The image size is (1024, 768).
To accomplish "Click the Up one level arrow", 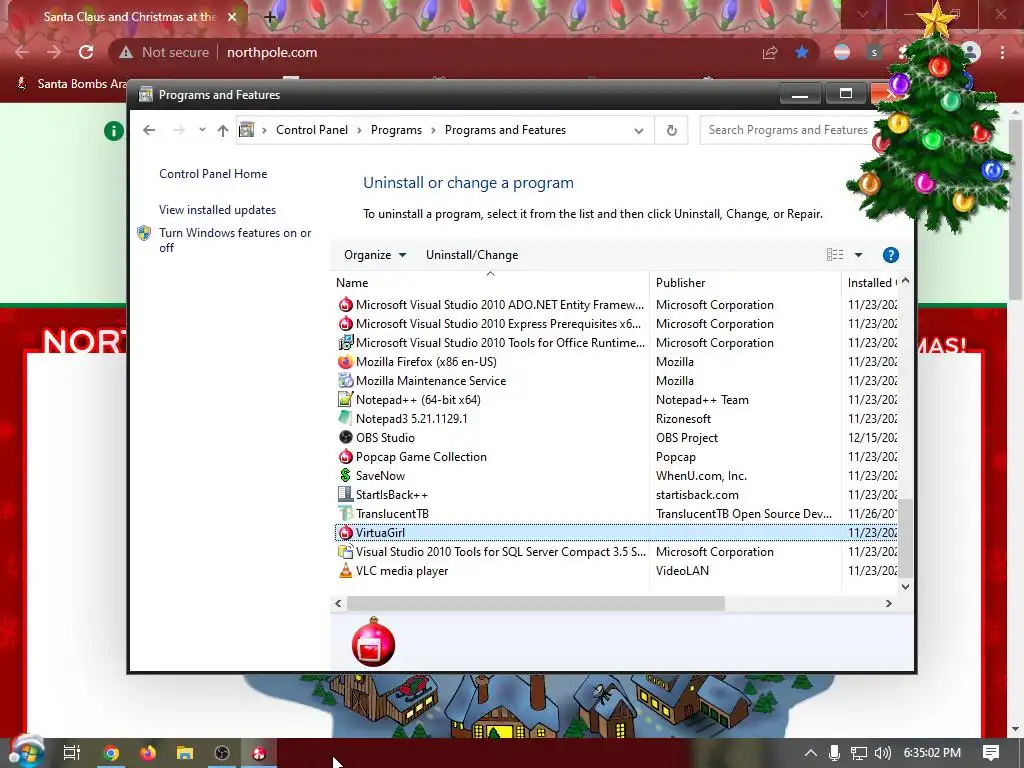I will (x=223, y=130).
